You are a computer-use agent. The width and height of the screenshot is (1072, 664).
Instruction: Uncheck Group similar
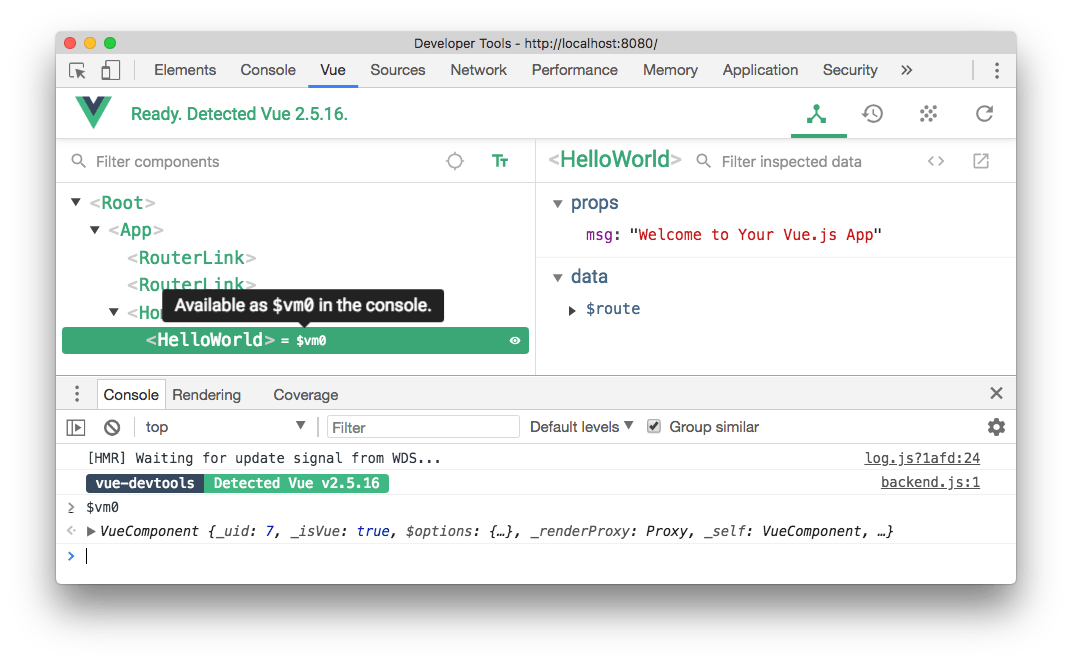[x=653, y=427]
